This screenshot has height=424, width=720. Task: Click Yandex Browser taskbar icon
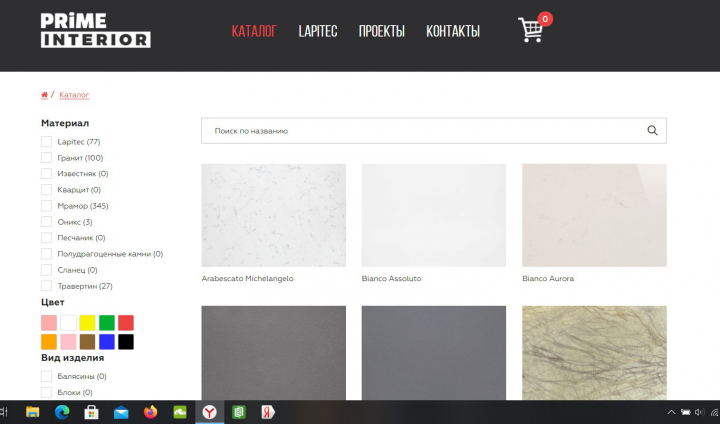209,412
